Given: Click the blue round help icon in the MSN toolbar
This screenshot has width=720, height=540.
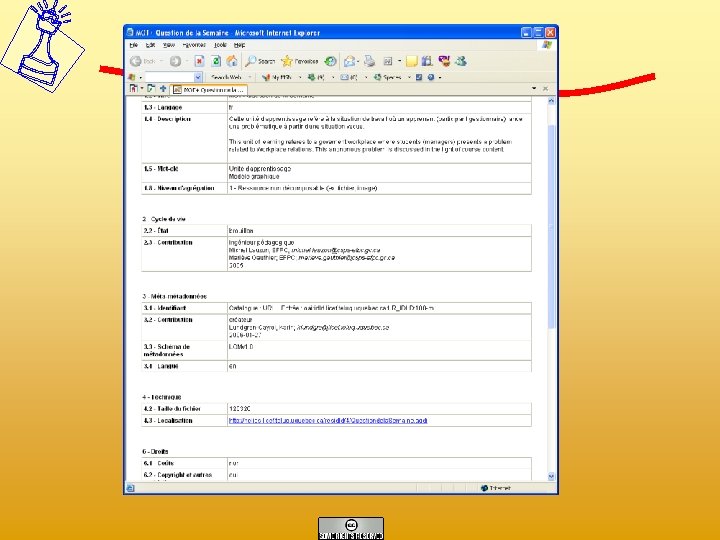Looking at the screenshot, I should [431, 77].
